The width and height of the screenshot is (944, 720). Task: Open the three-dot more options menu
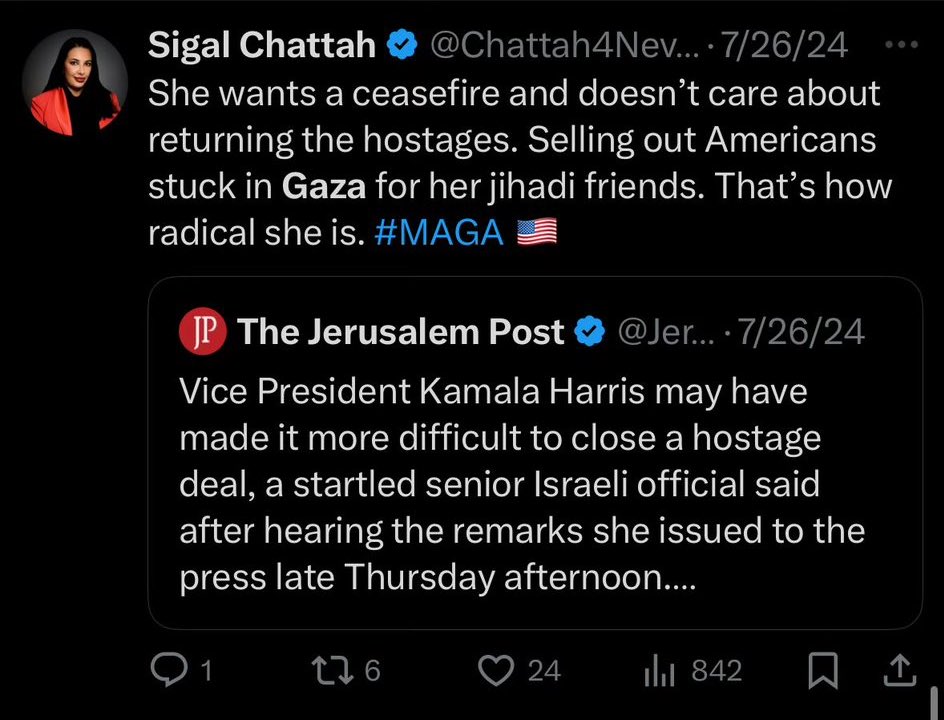click(902, 44)
